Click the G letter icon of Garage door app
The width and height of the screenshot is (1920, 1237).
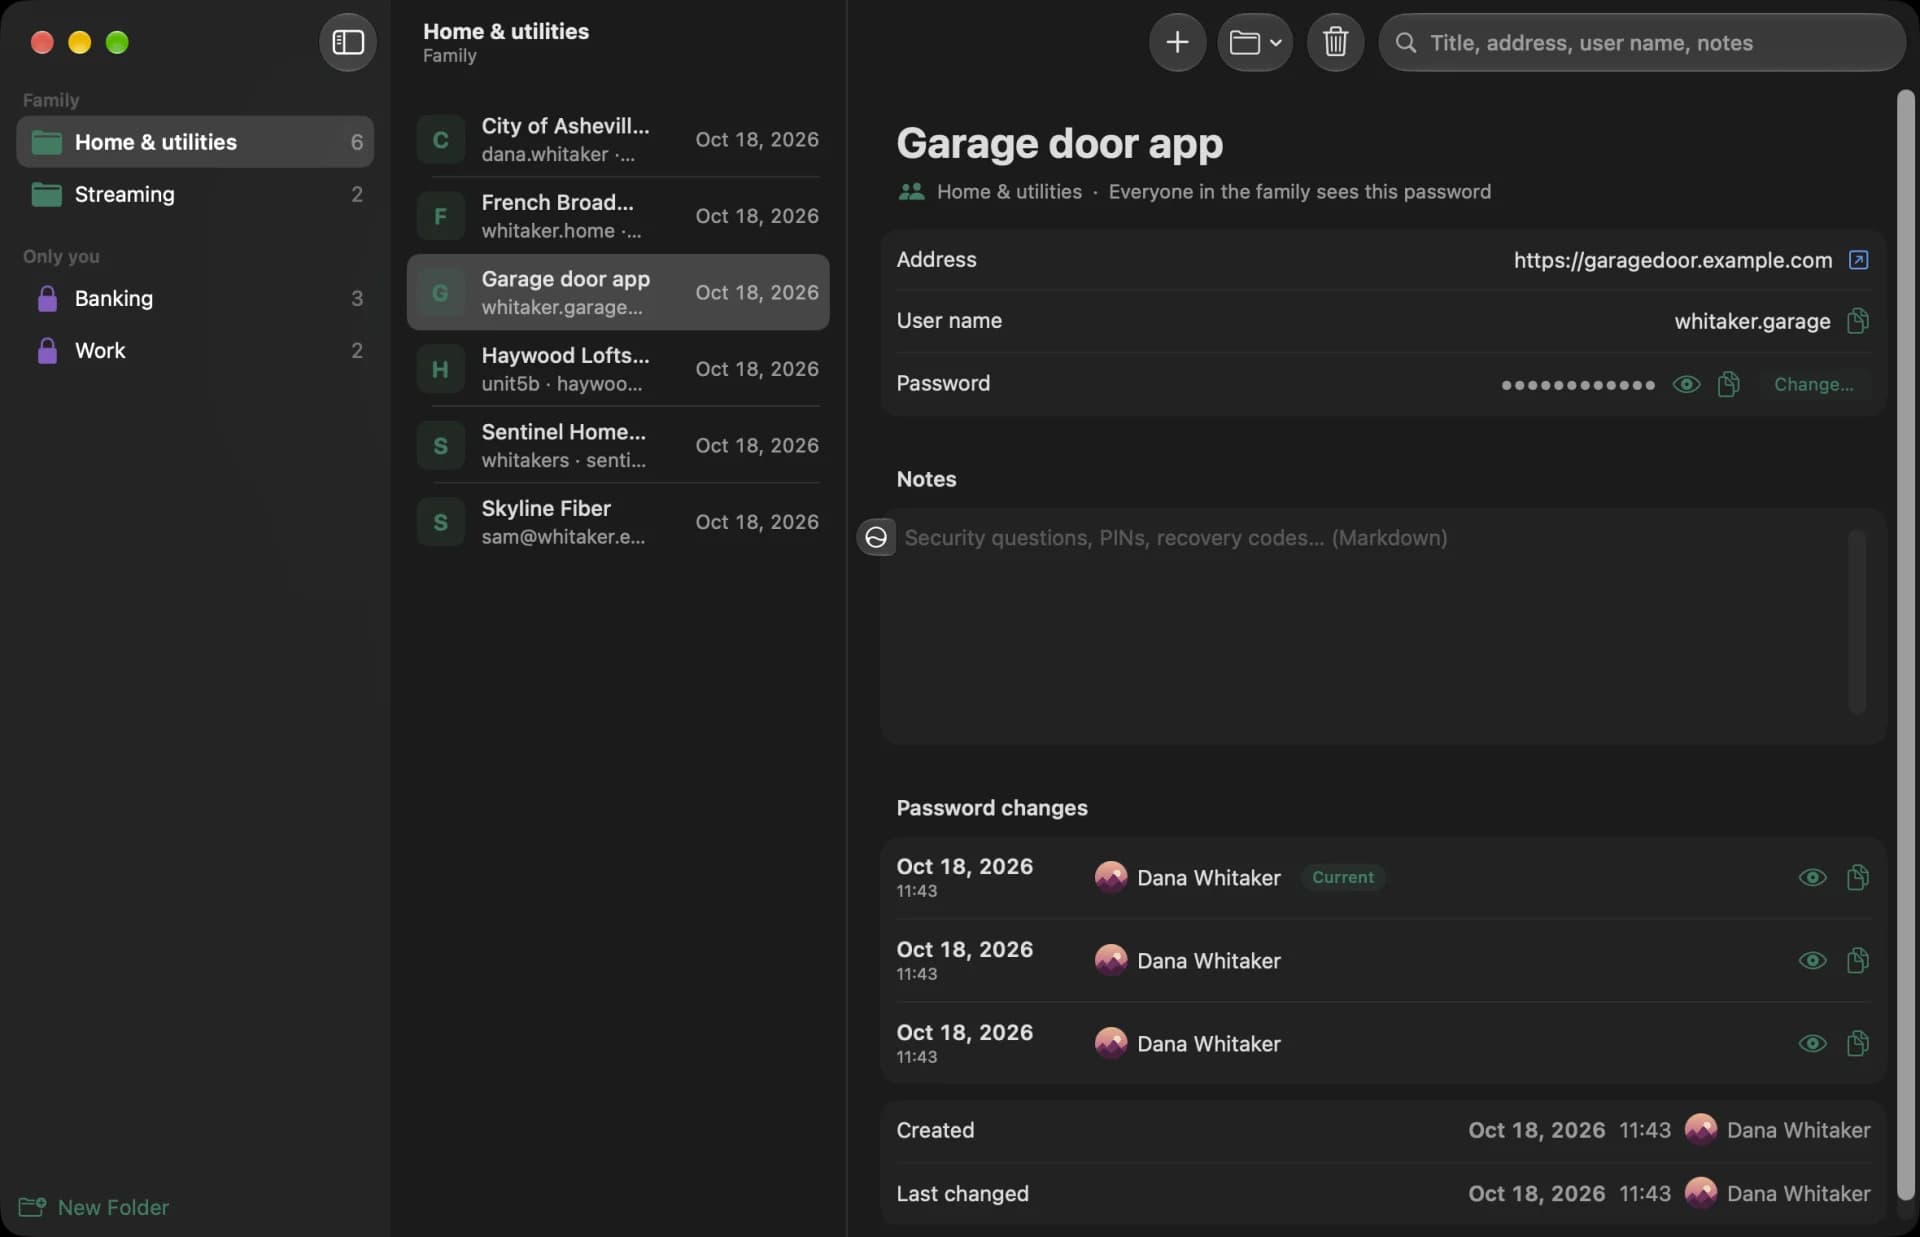click(440, 292)
